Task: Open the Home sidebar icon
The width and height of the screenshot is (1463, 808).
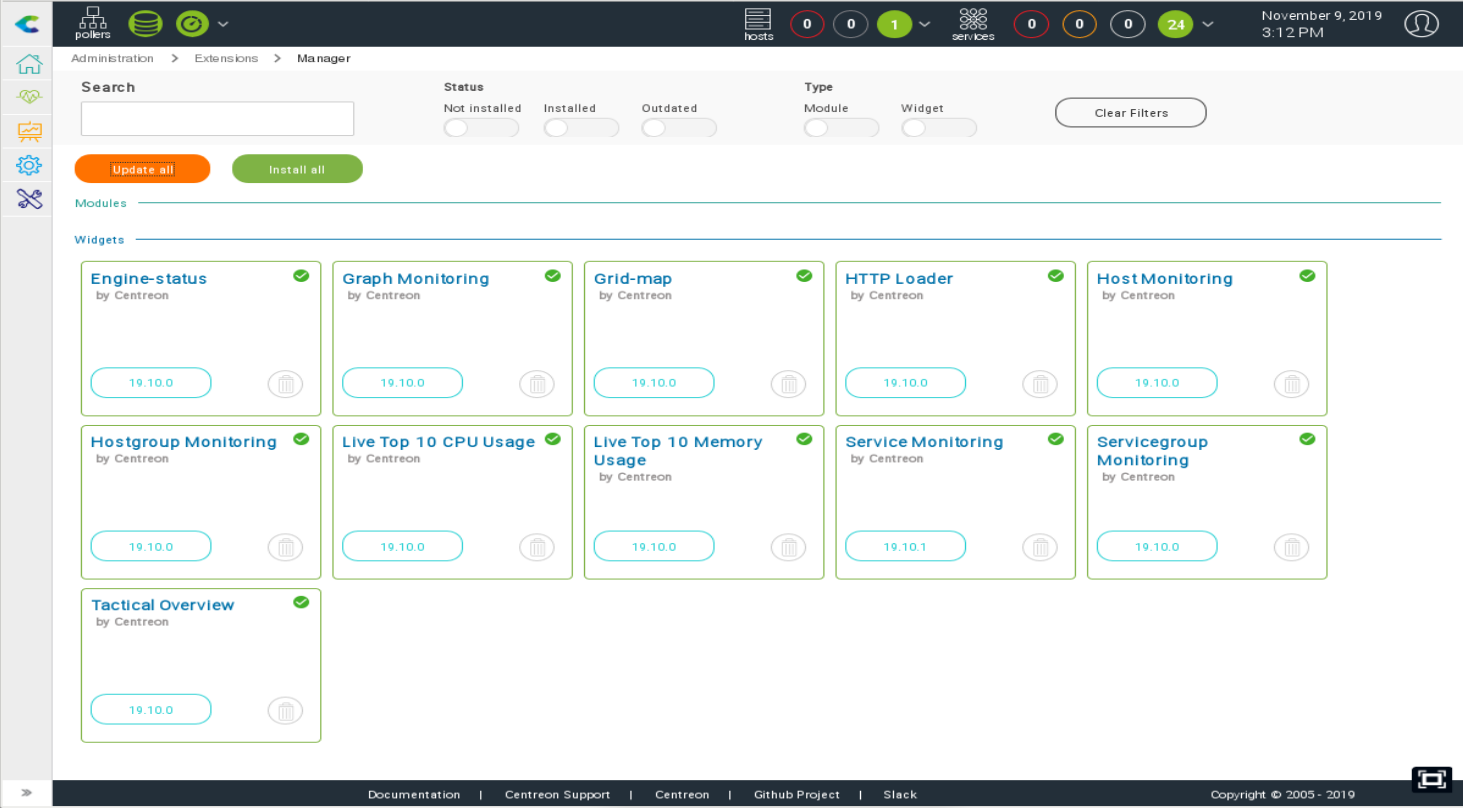Action: (x=29, y=64)
